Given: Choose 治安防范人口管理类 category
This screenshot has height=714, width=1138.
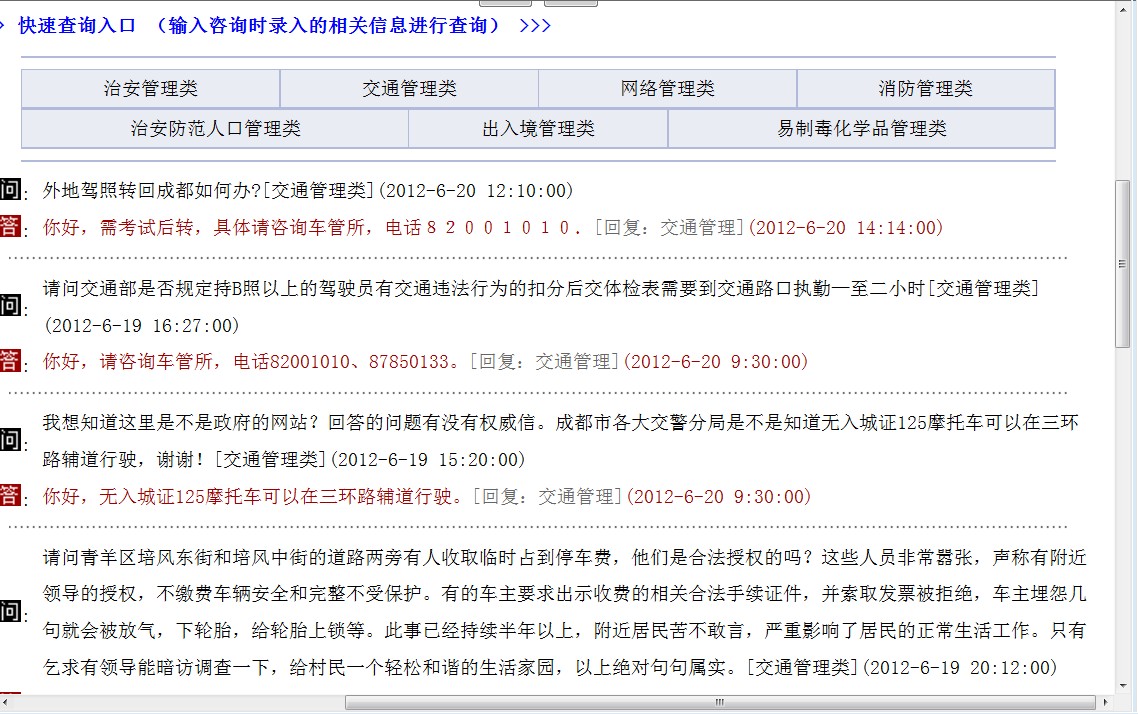Looking at the screenshot, I should coord(215,129).
